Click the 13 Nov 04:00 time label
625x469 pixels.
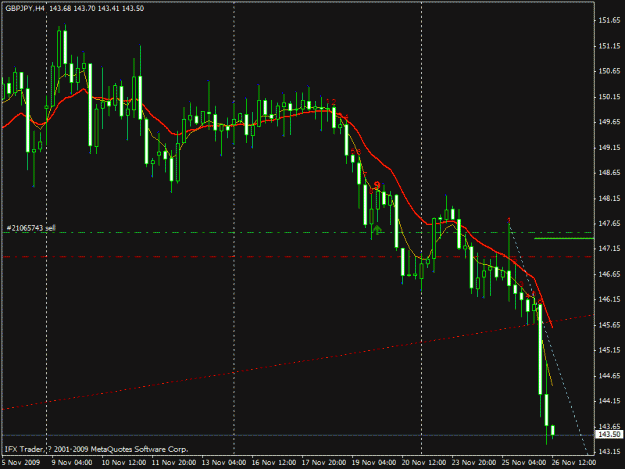(224, 462)
